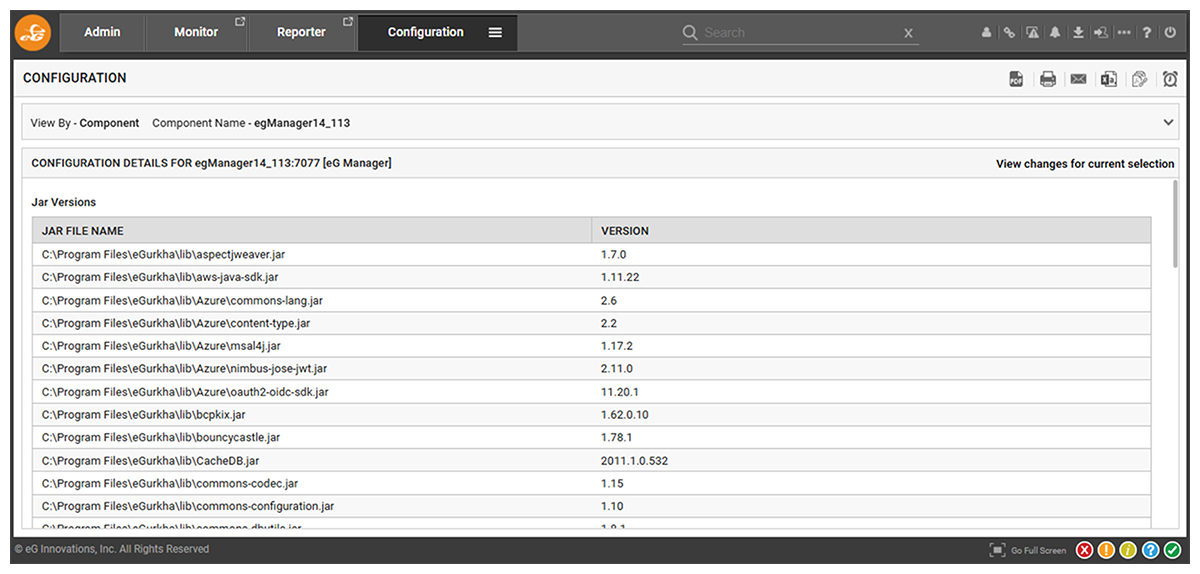
Task: Click the sign-in user arrow icon
Action: point(1101,33)
